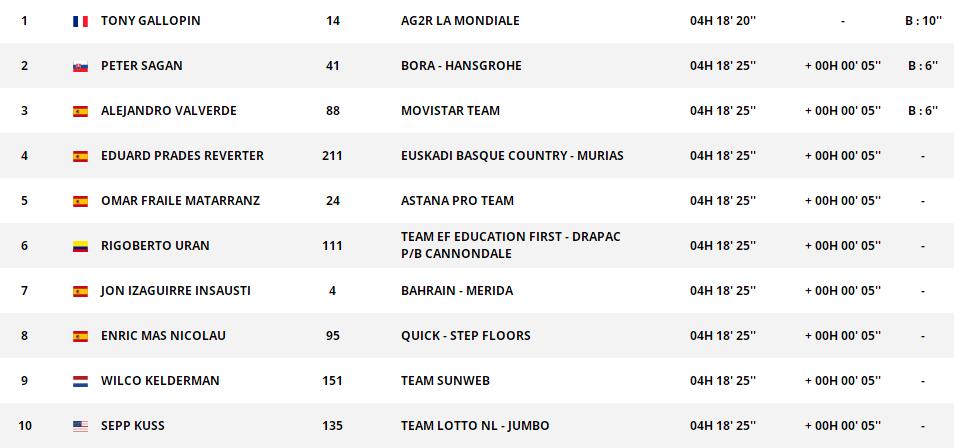Click the Spanish flag beside Alejandro Valverde
Image resolution: width=954 pixels, height=448 pixels.
pyautogui.click(x=80, y=111)
